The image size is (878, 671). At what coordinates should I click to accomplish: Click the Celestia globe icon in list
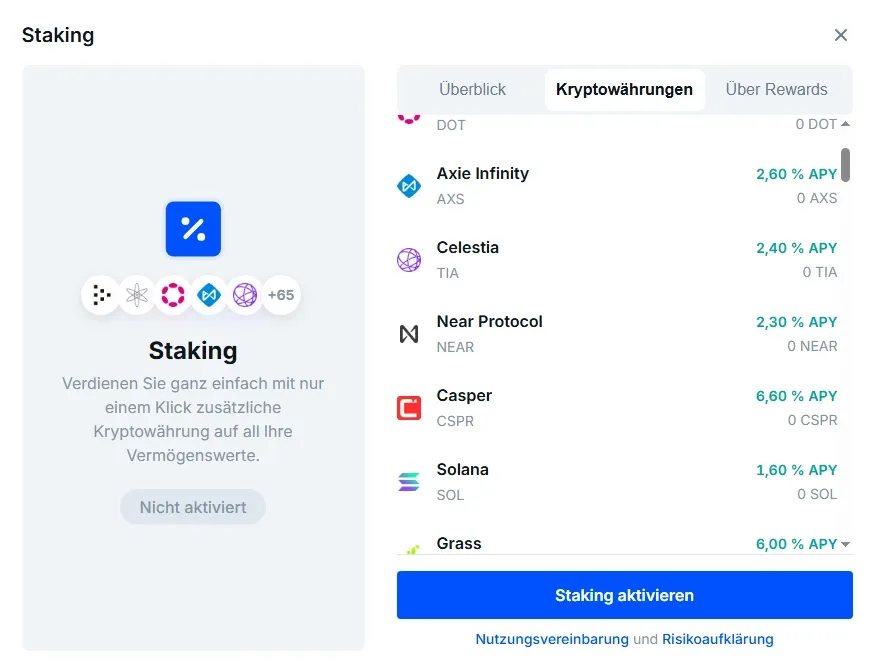pos(409,260)
